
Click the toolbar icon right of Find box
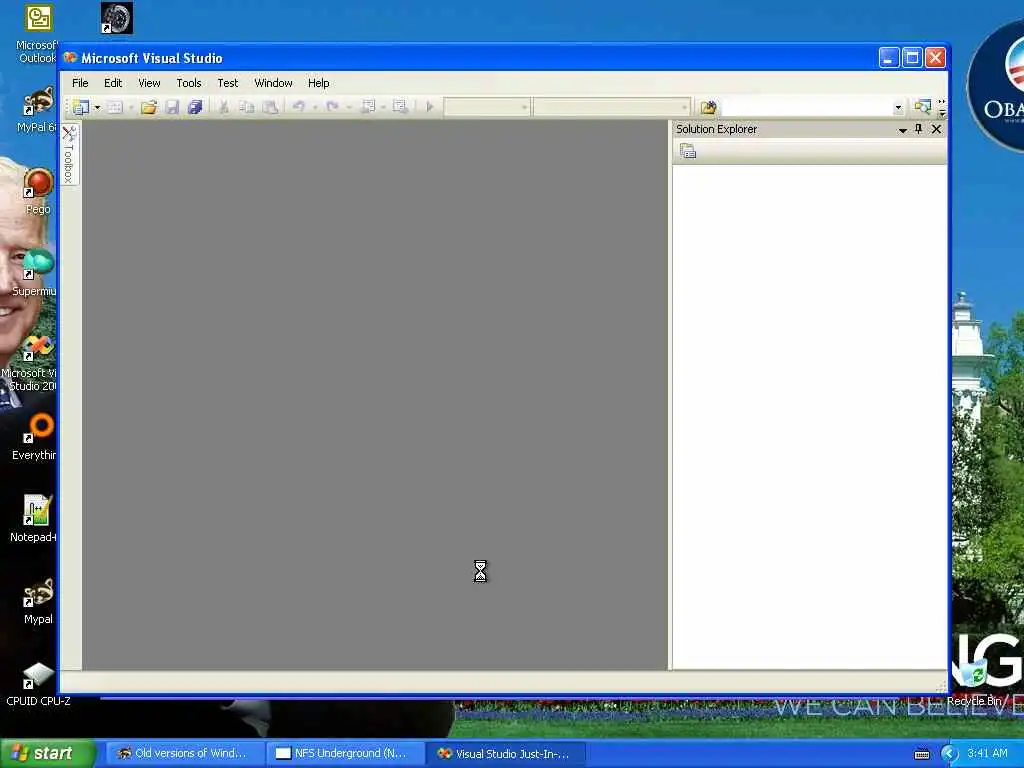[x=922, y=106]
